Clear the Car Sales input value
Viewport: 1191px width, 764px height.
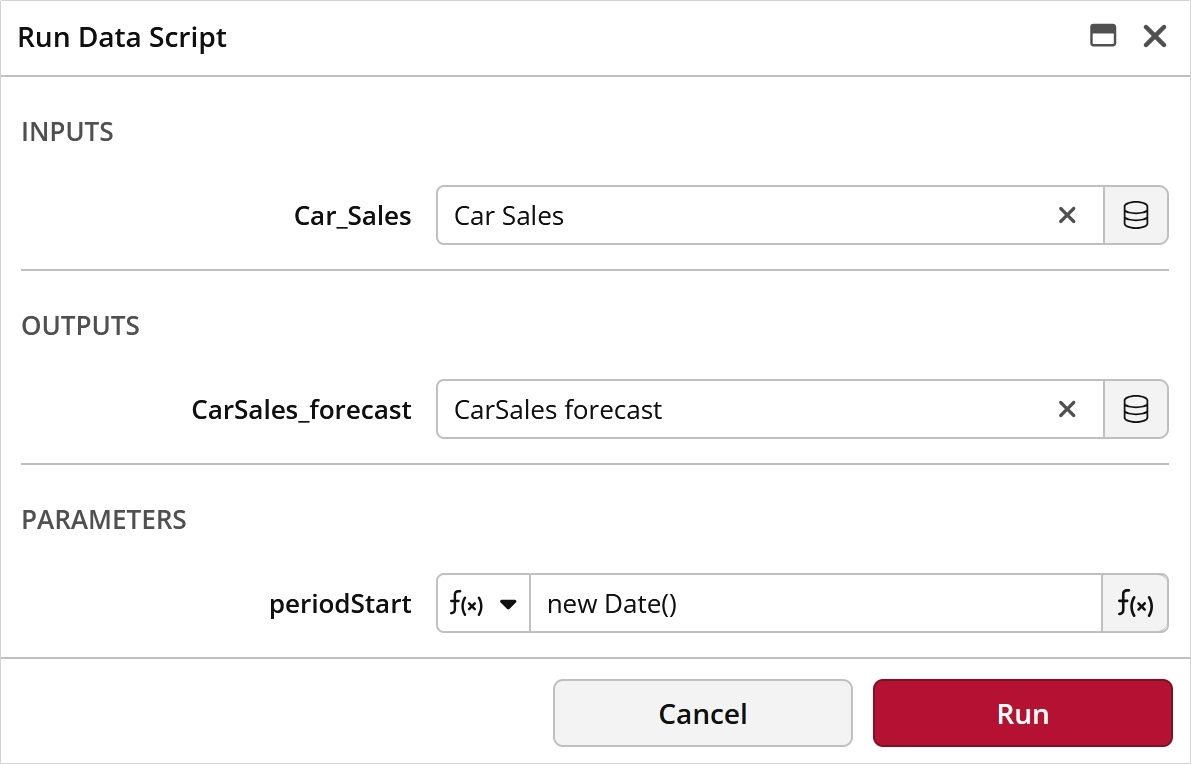coord(1066,216)
